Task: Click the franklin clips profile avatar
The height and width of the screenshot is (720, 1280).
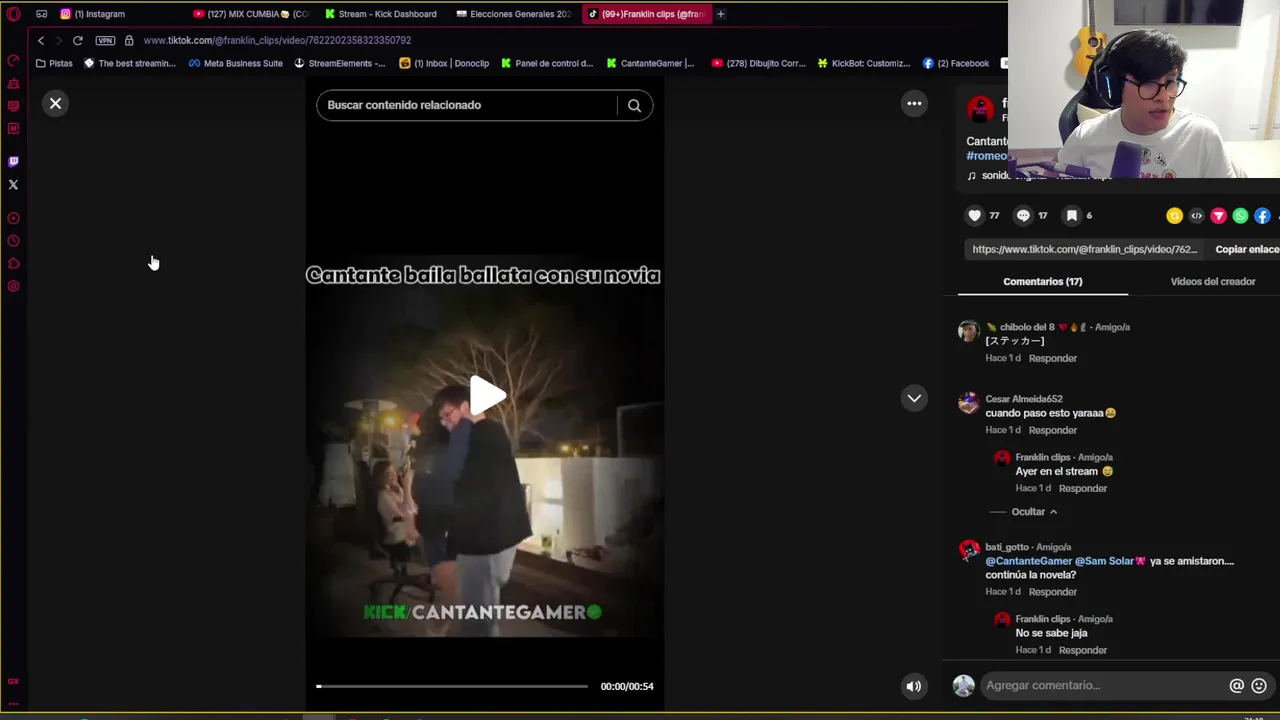Action: 980,108
